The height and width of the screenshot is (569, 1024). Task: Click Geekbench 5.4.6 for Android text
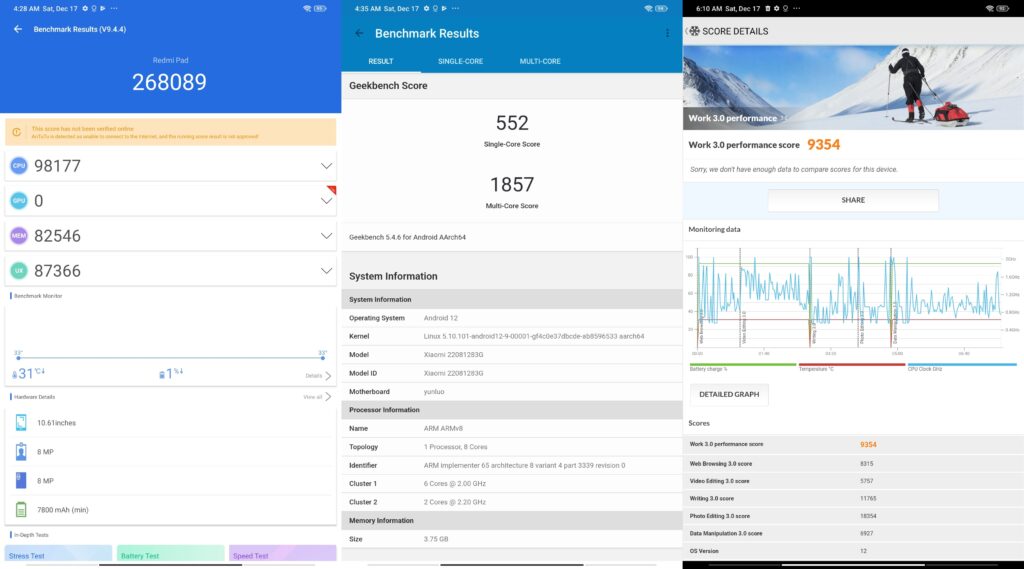tap(407, 237)
